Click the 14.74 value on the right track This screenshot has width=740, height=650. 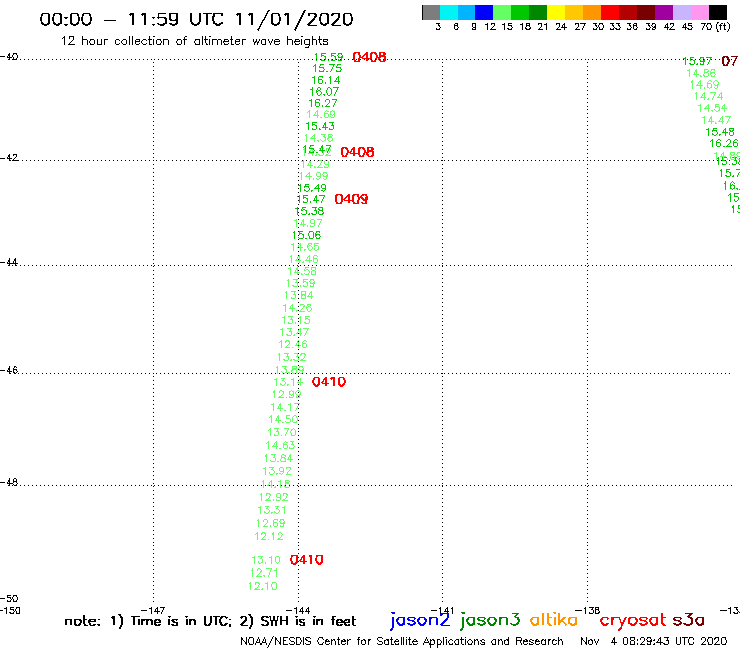tap(708, 96)
